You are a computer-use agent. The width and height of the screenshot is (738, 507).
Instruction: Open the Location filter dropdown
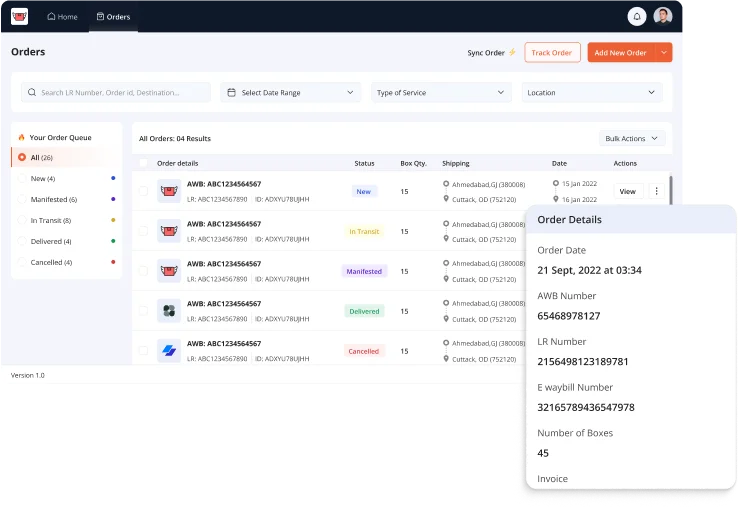pyautogui.click(x=593, y=93)
